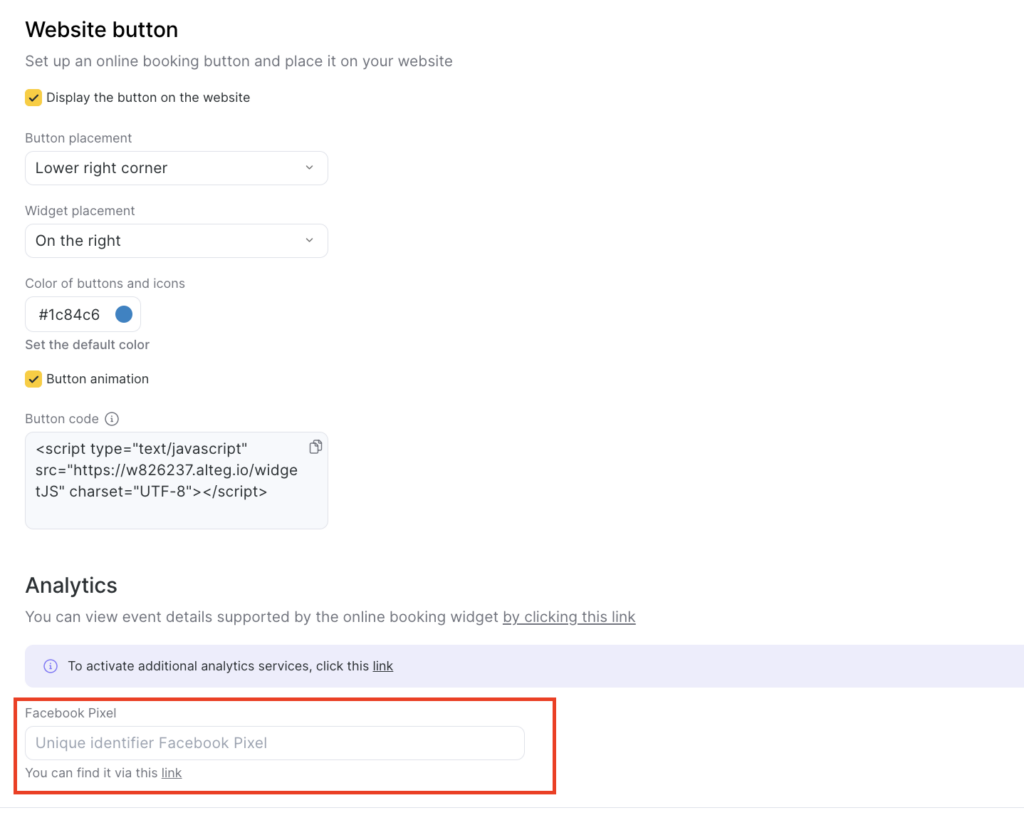
Task: Click the blue color swatch circle
Action: point(124,314)
